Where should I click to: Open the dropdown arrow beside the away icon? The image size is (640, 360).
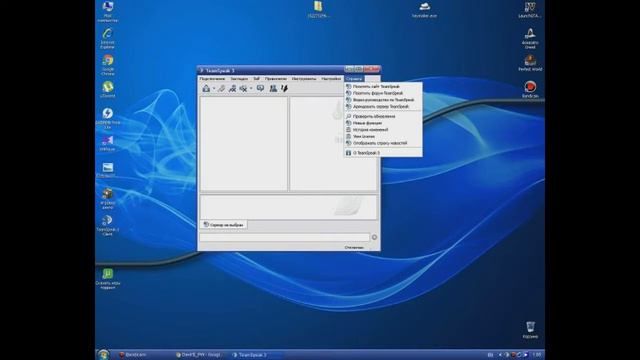point(251,89)
